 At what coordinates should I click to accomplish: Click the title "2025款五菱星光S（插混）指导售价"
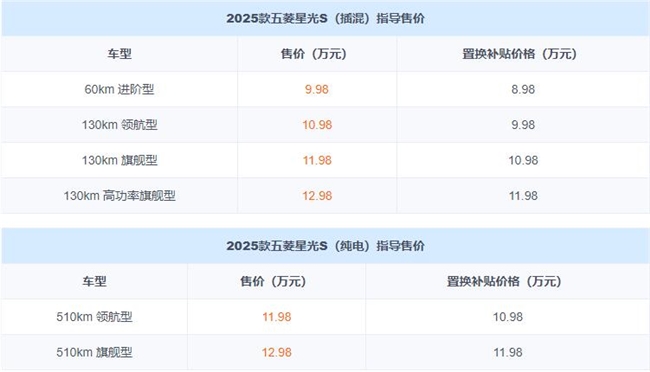coord(325,19)
